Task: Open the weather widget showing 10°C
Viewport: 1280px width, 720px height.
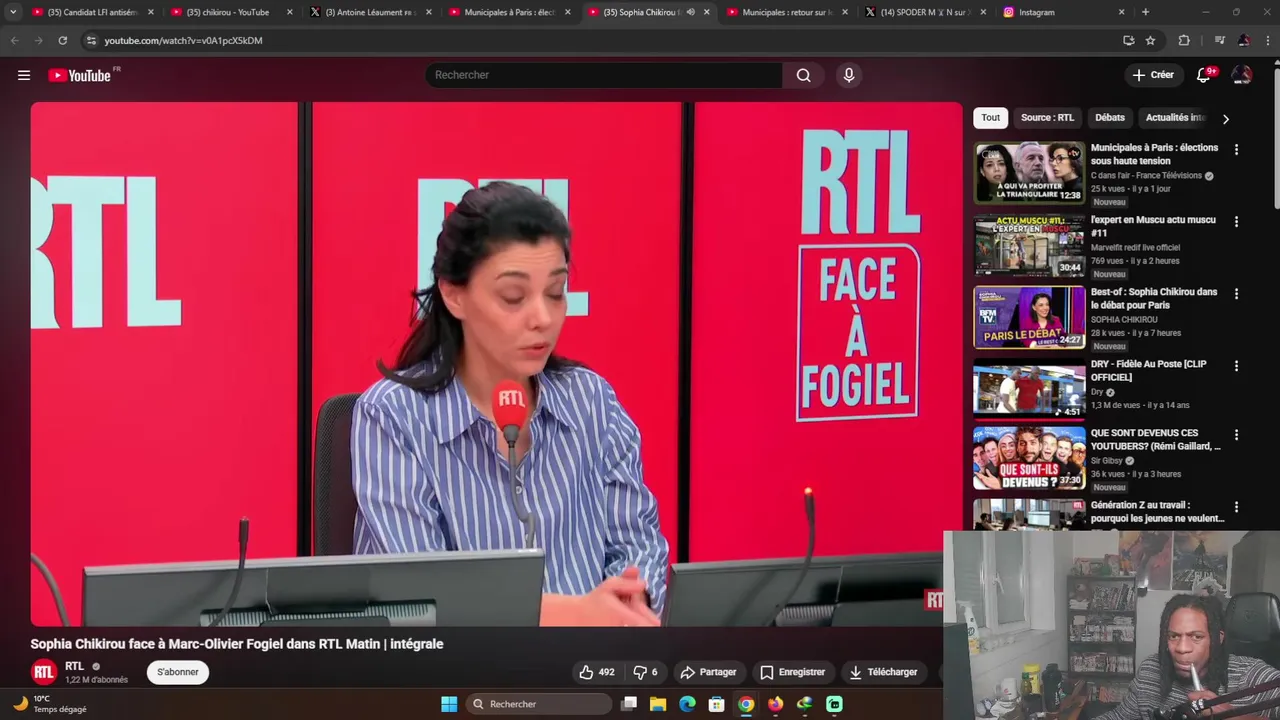Action: (50, 704)
